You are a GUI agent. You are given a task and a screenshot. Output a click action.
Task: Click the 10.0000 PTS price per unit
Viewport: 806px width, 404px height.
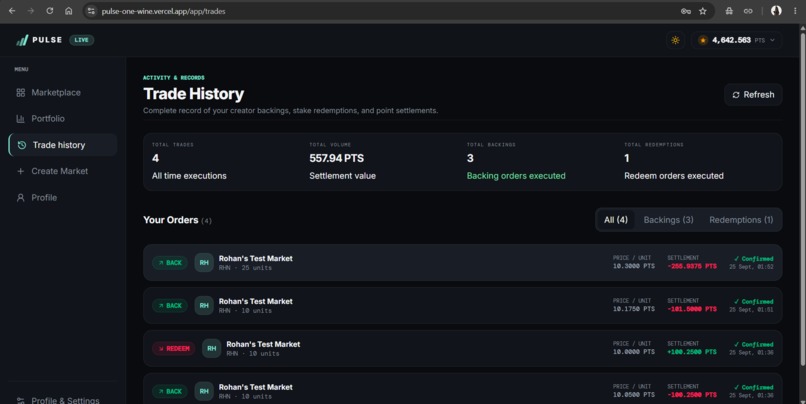(x=633, y=352)
